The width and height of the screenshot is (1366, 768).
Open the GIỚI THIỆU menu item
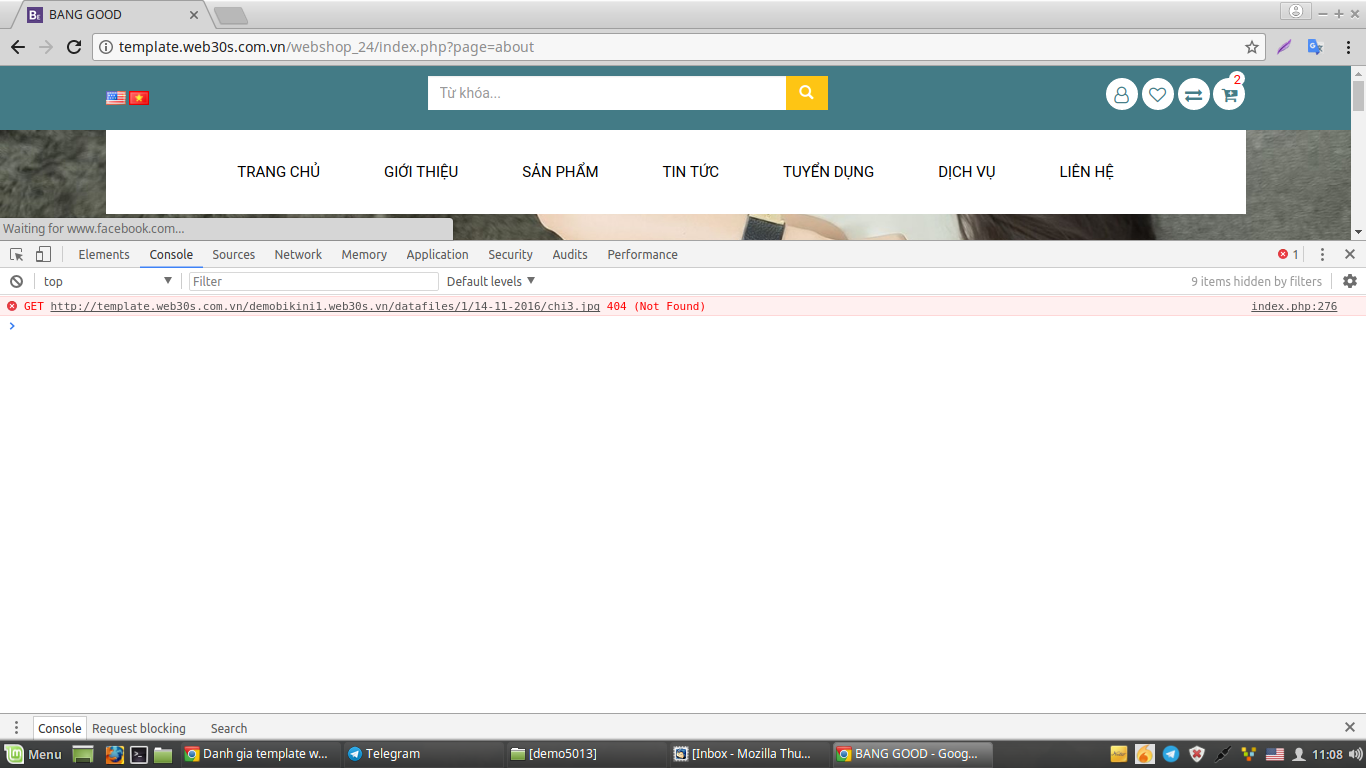pyautogui.click(x=421, y=172)
